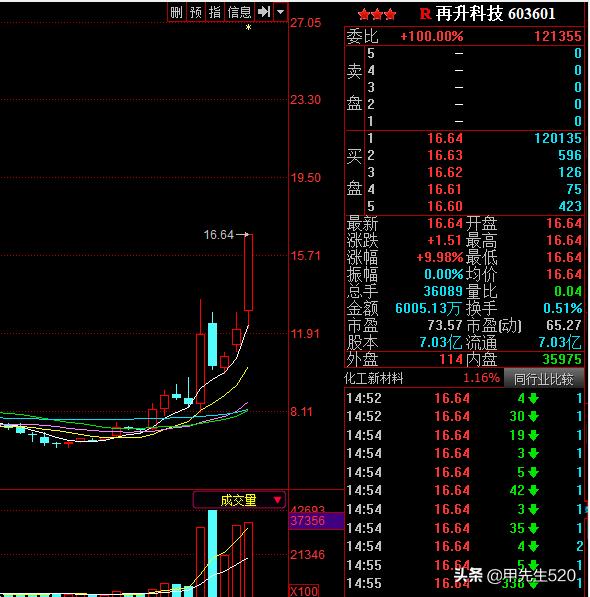Open the 信息 info button

pyautogui.click(x=239, y=13)
